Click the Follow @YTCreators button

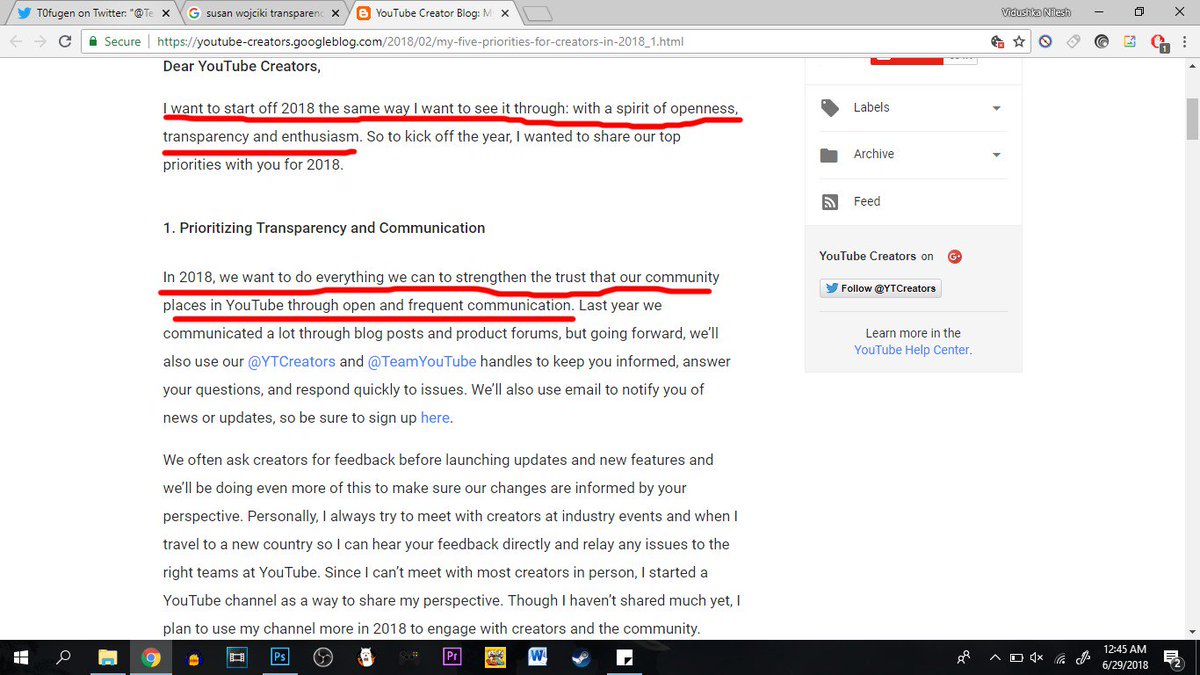click(x=880, y=288)
